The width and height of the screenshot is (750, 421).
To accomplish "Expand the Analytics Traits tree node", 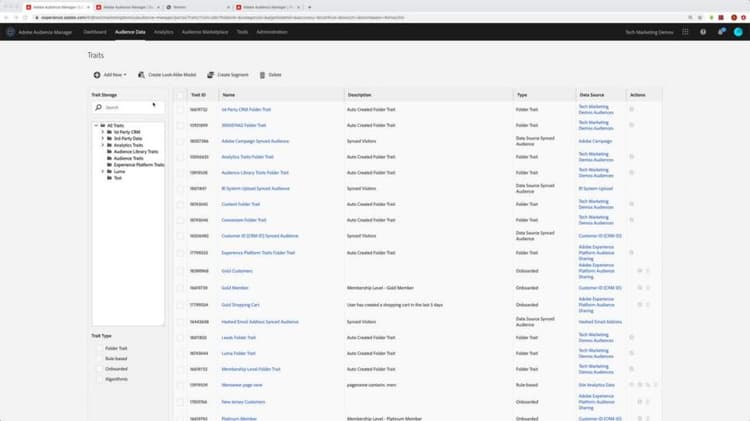I will coord(103,145).
